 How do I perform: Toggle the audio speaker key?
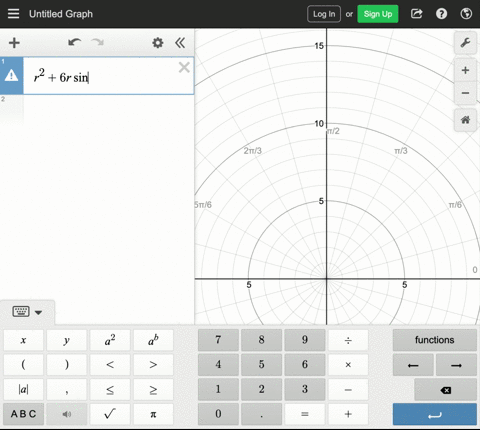67,414
